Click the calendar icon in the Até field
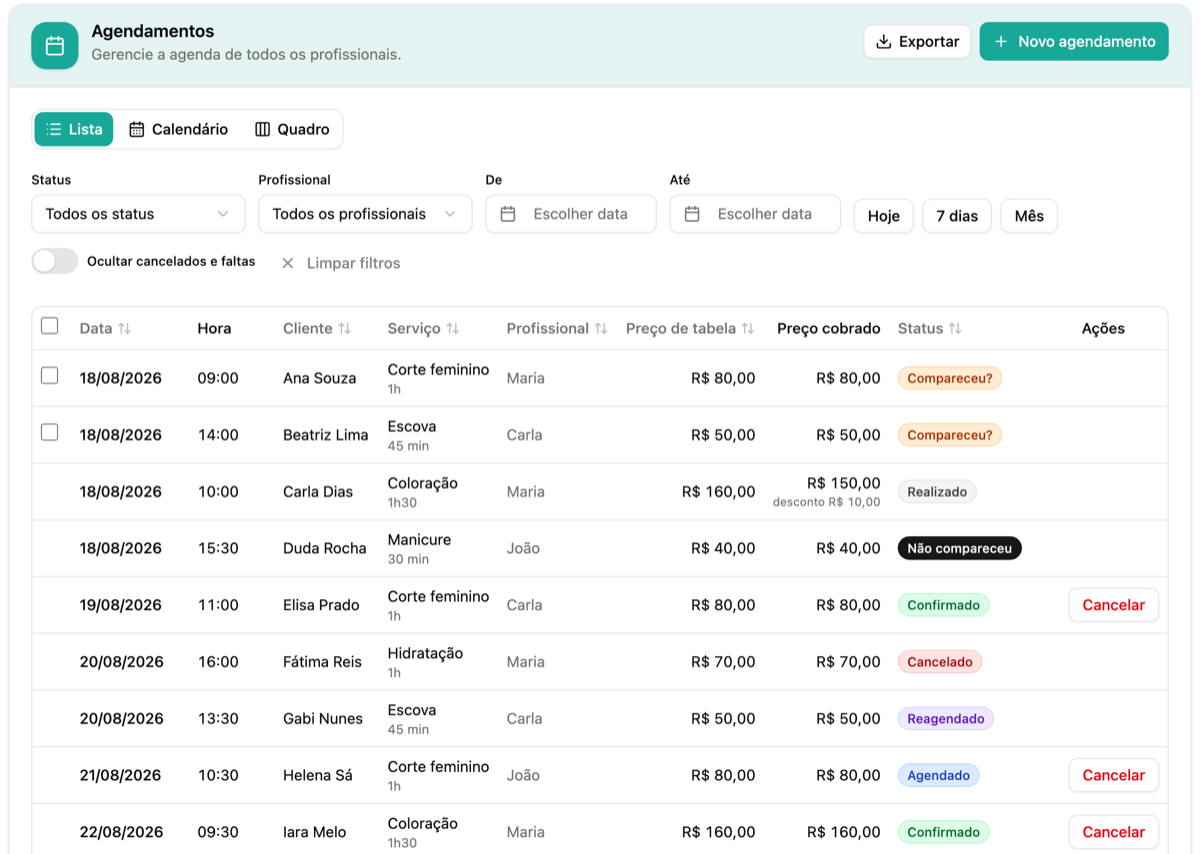1200x854 pixels. (692, 214)
